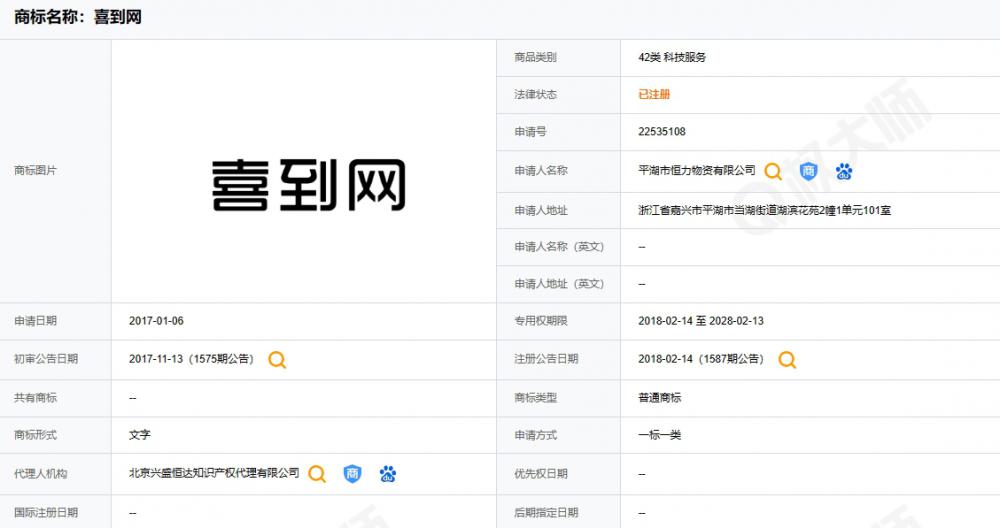Select the 国际注册日期 label
This screenshot has height=528, width=1000.
pyautogui.click(x=46, y=513)
